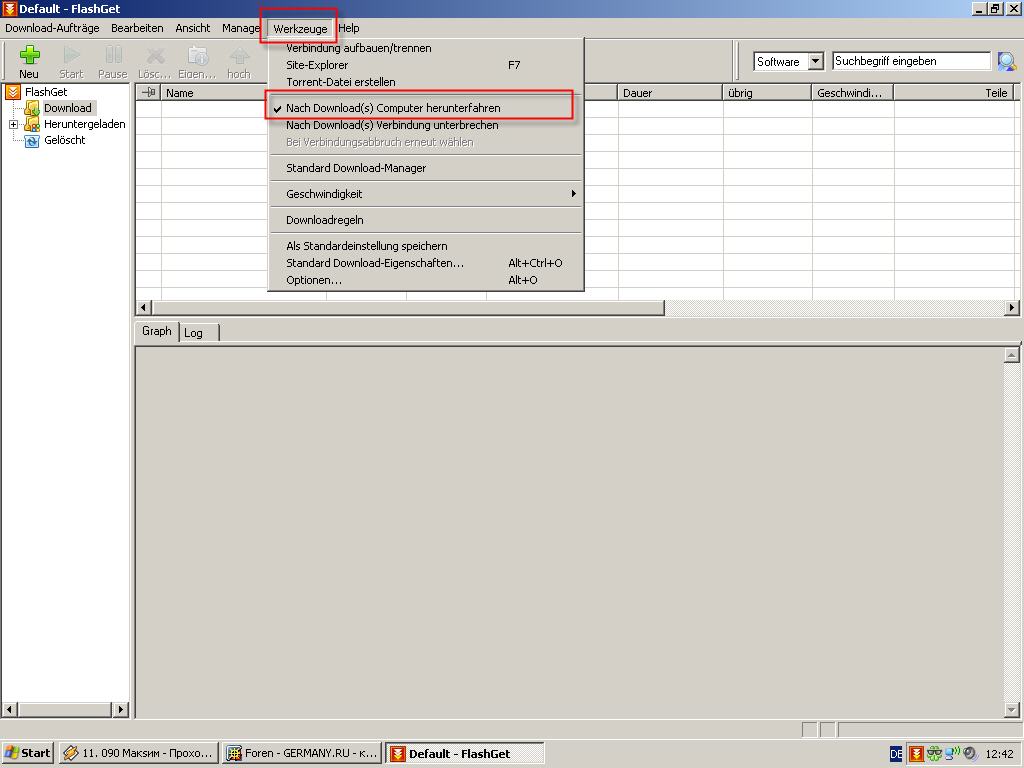Click the hoch move-up toolbar icon

239,55
